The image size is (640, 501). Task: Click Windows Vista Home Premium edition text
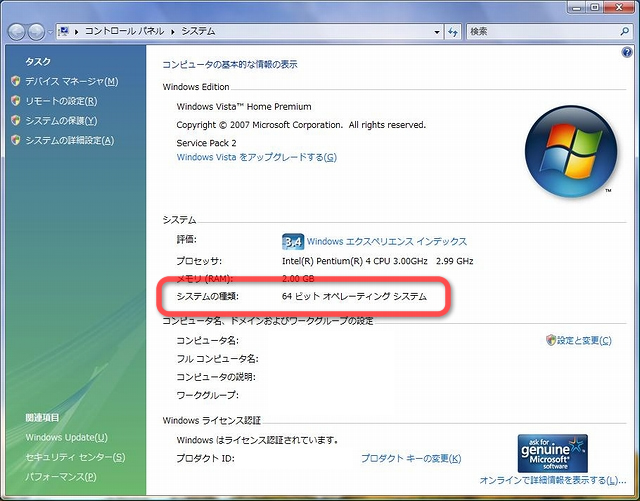244,107
